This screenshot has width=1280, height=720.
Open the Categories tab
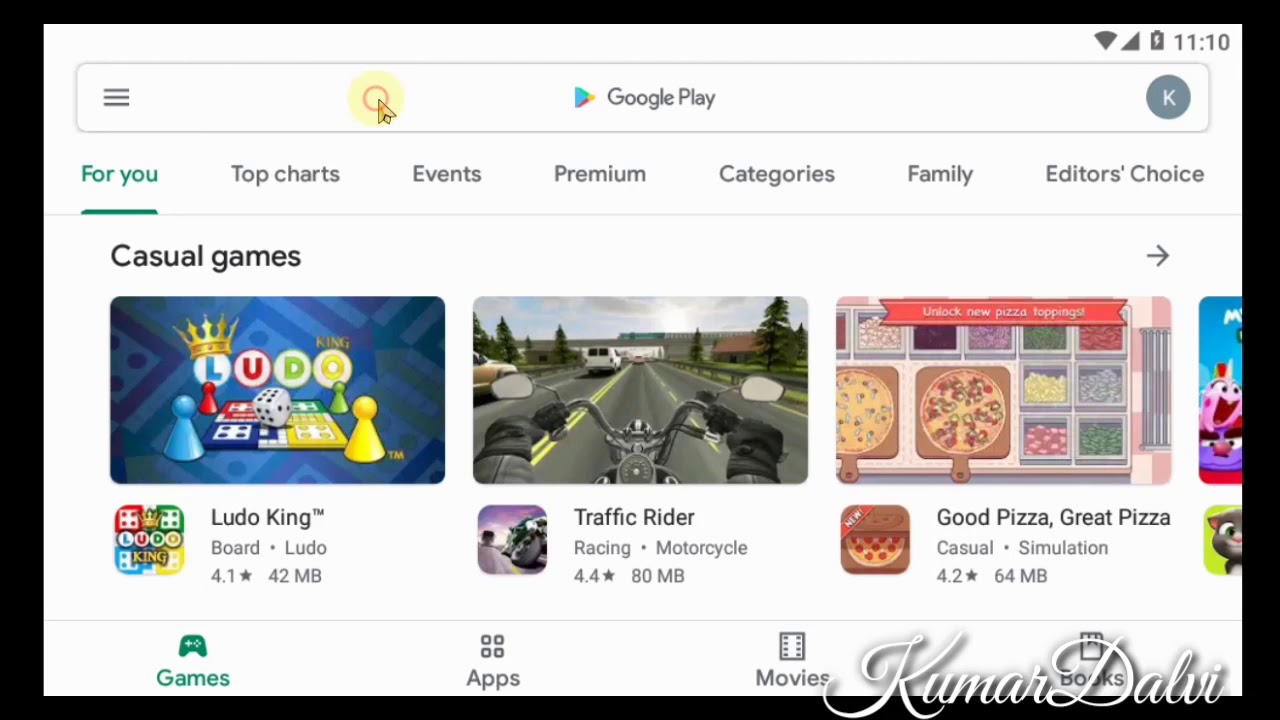coord(777,174)
